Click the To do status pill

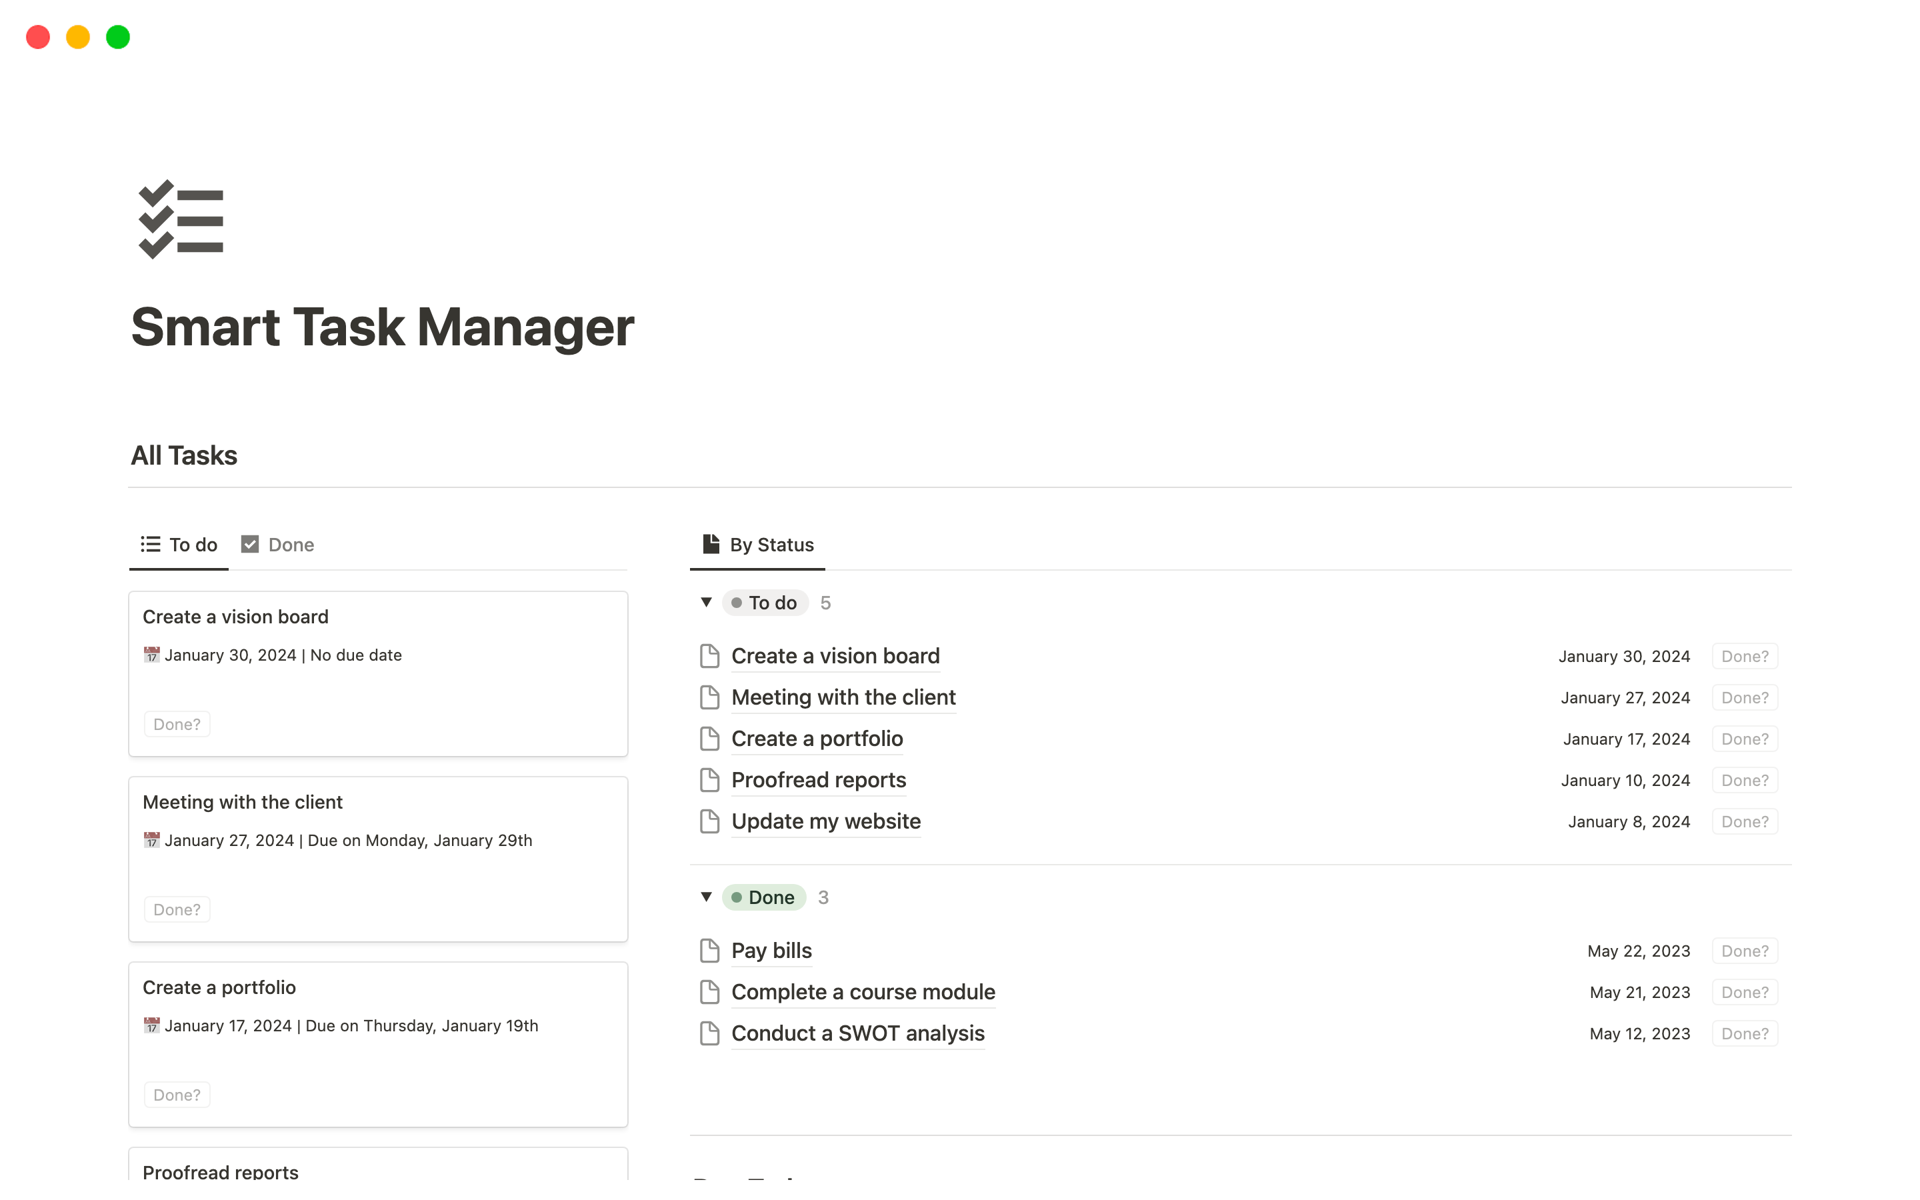[765, 602]
